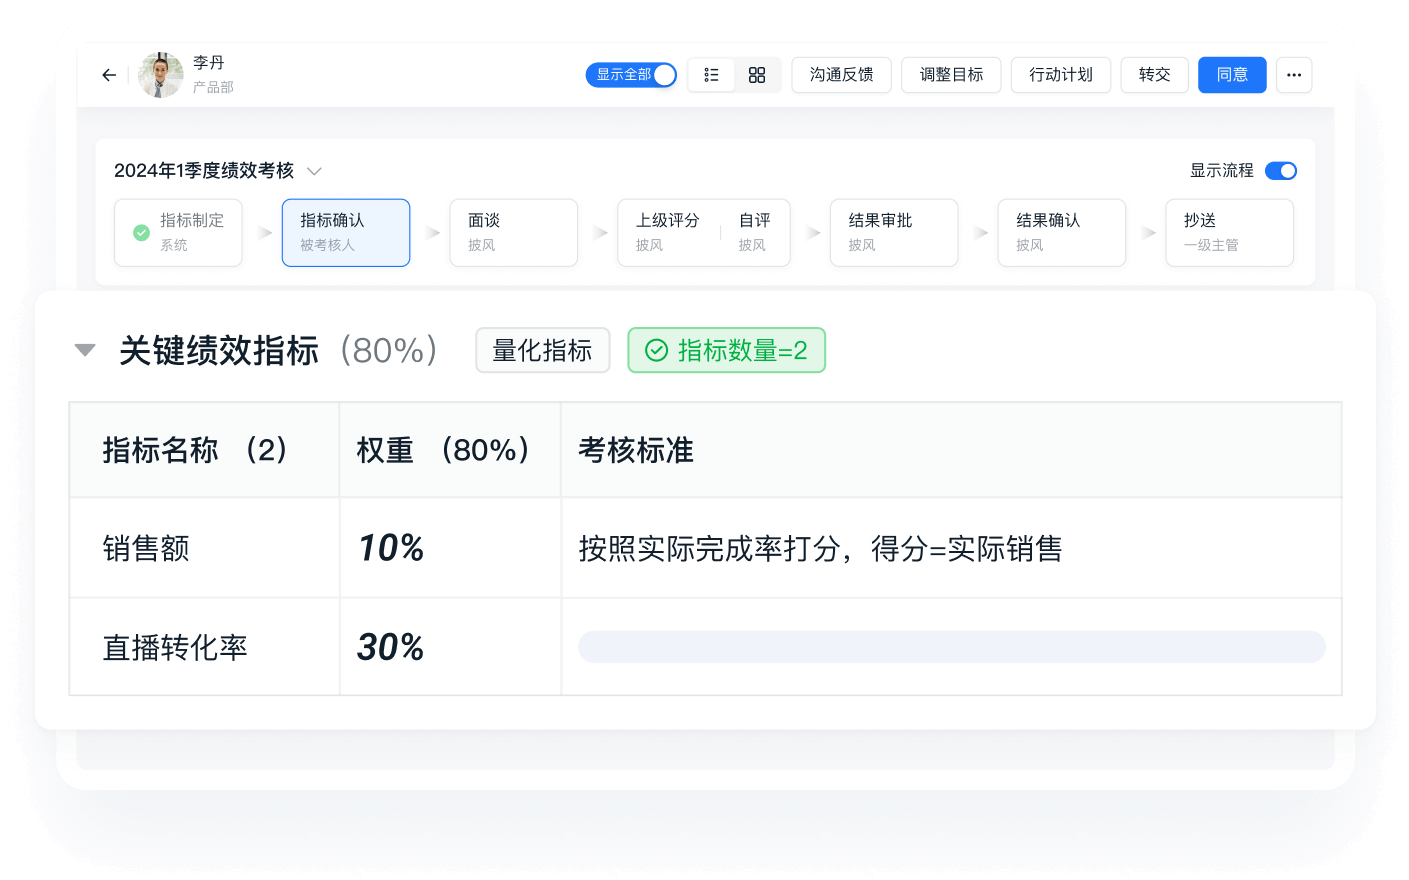
Task: Open the 行动计划 panel
Action: (1060, 74)
